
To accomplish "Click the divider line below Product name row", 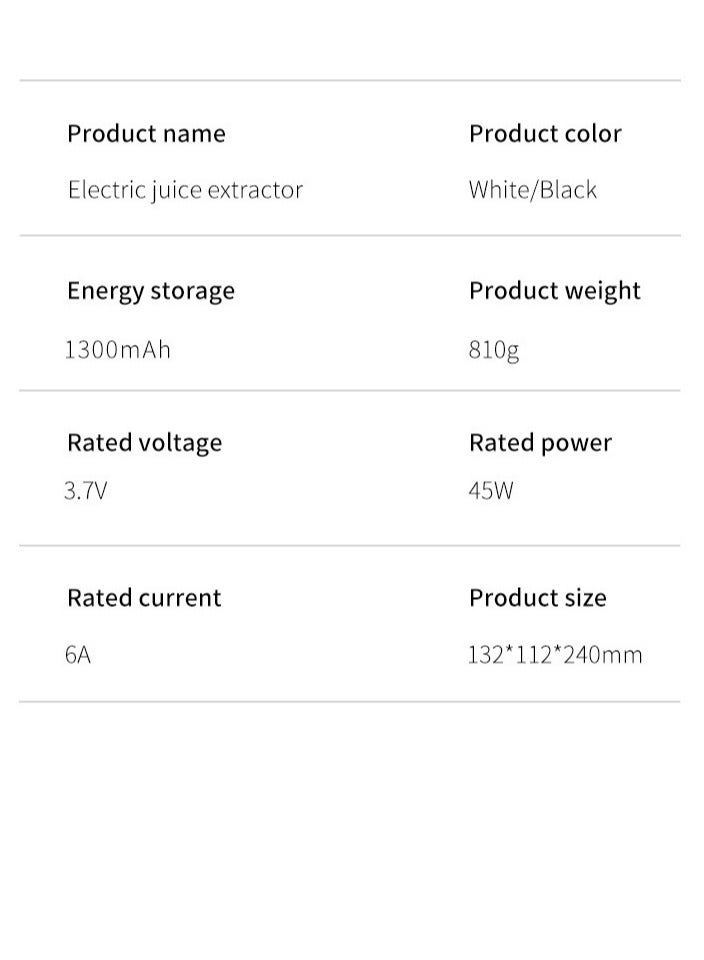I will coord(350,235).
